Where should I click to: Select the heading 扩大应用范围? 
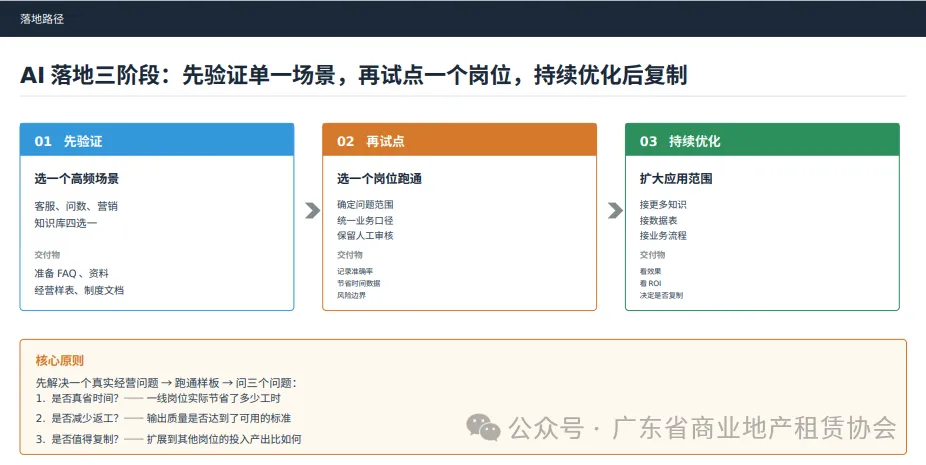[676, 179]
